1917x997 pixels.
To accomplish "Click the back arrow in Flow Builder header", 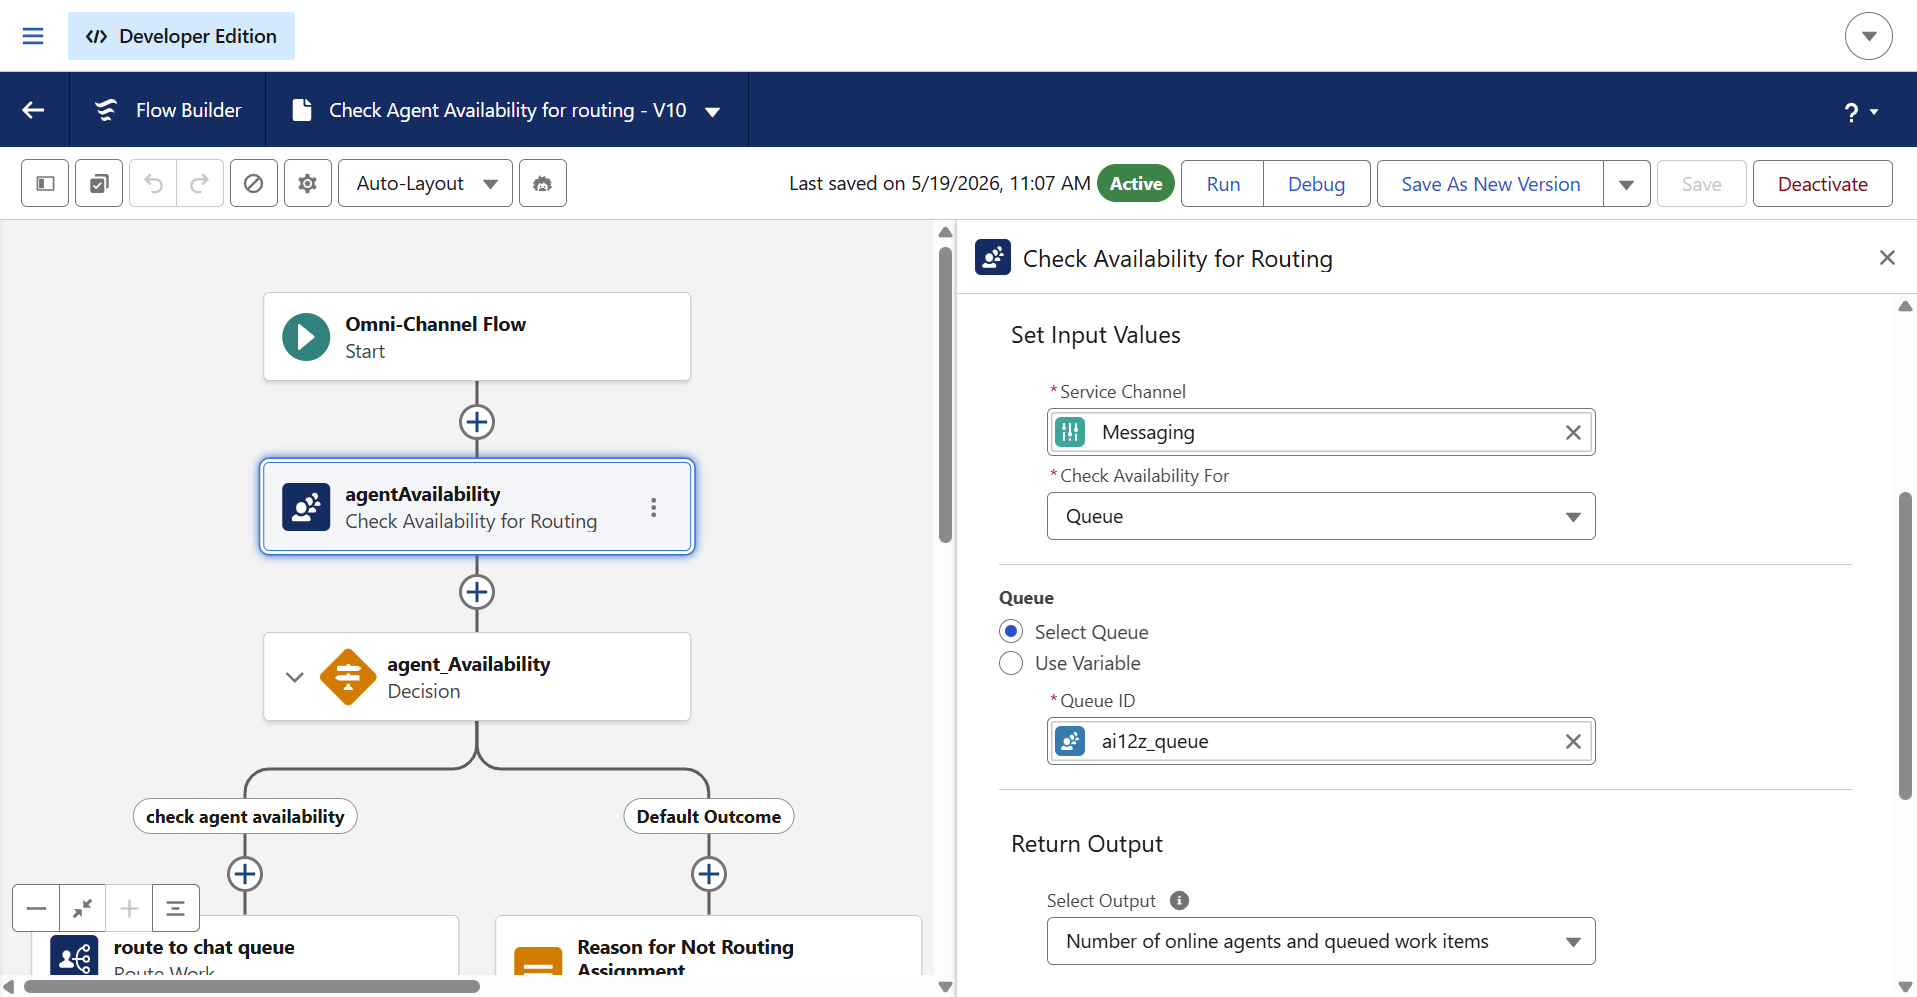I will tap(34, 110).
